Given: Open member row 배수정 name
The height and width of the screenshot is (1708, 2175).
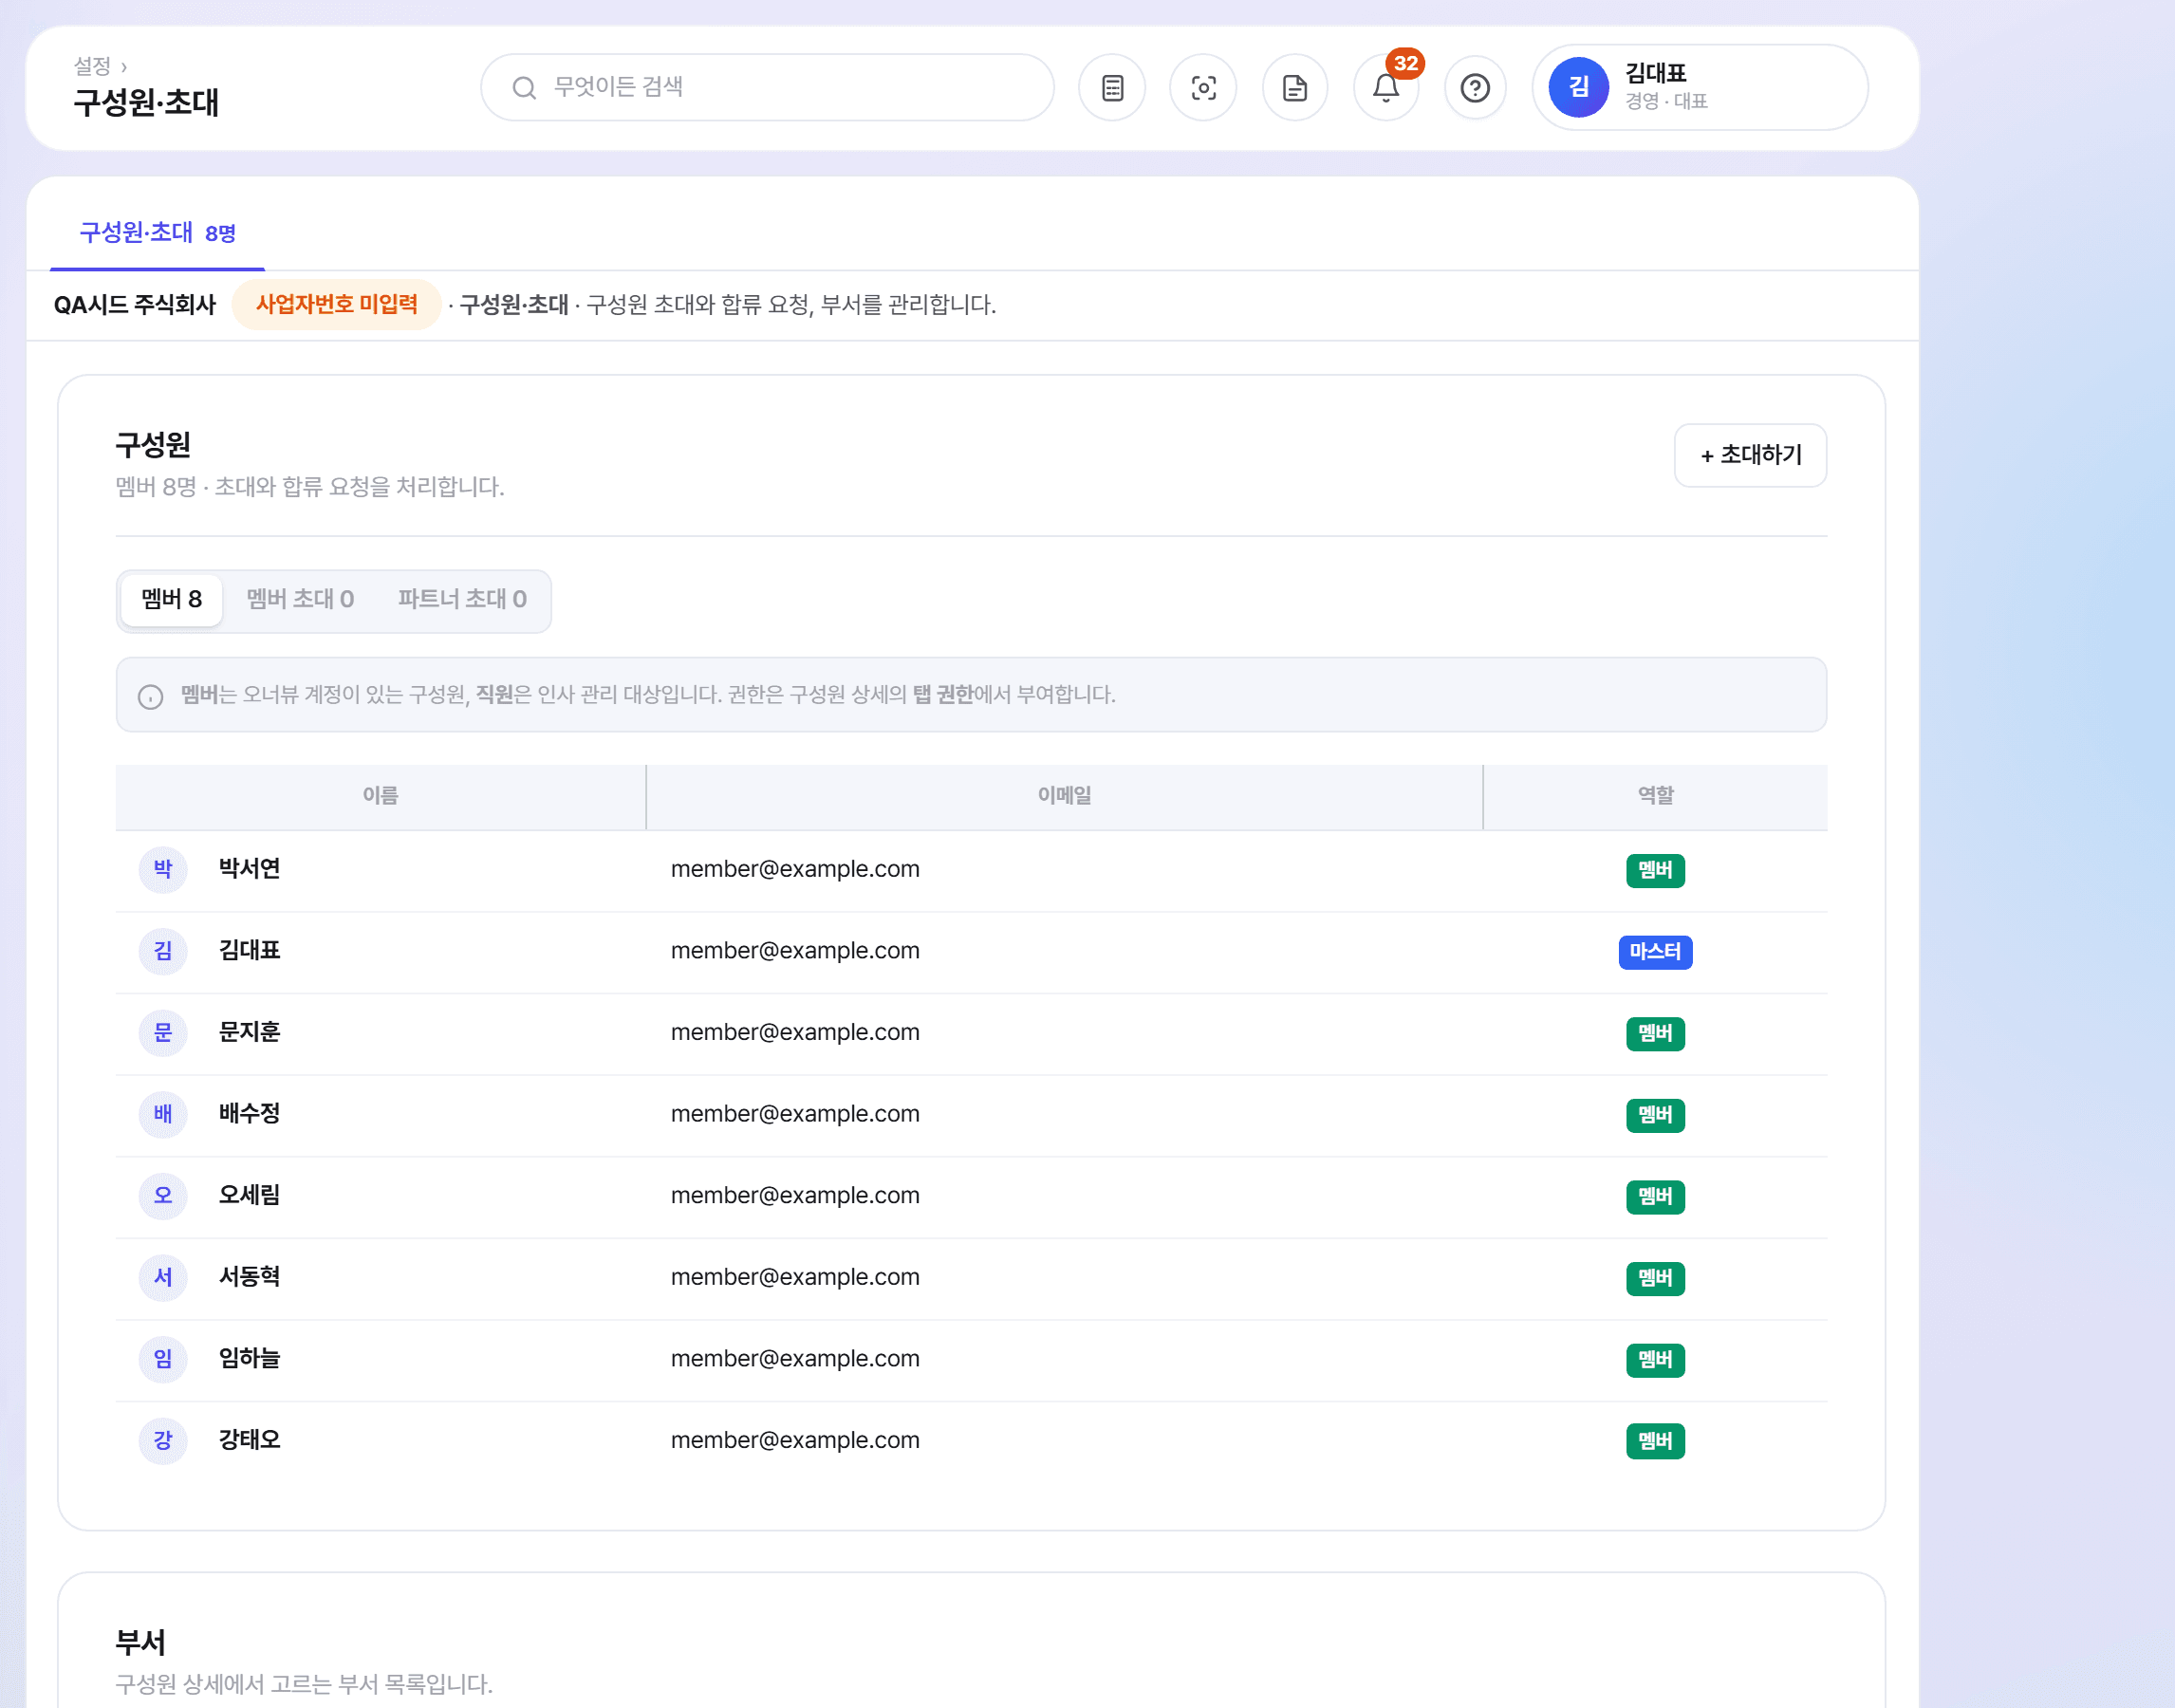Looking at the screenshot, I should click(249, 1114).
